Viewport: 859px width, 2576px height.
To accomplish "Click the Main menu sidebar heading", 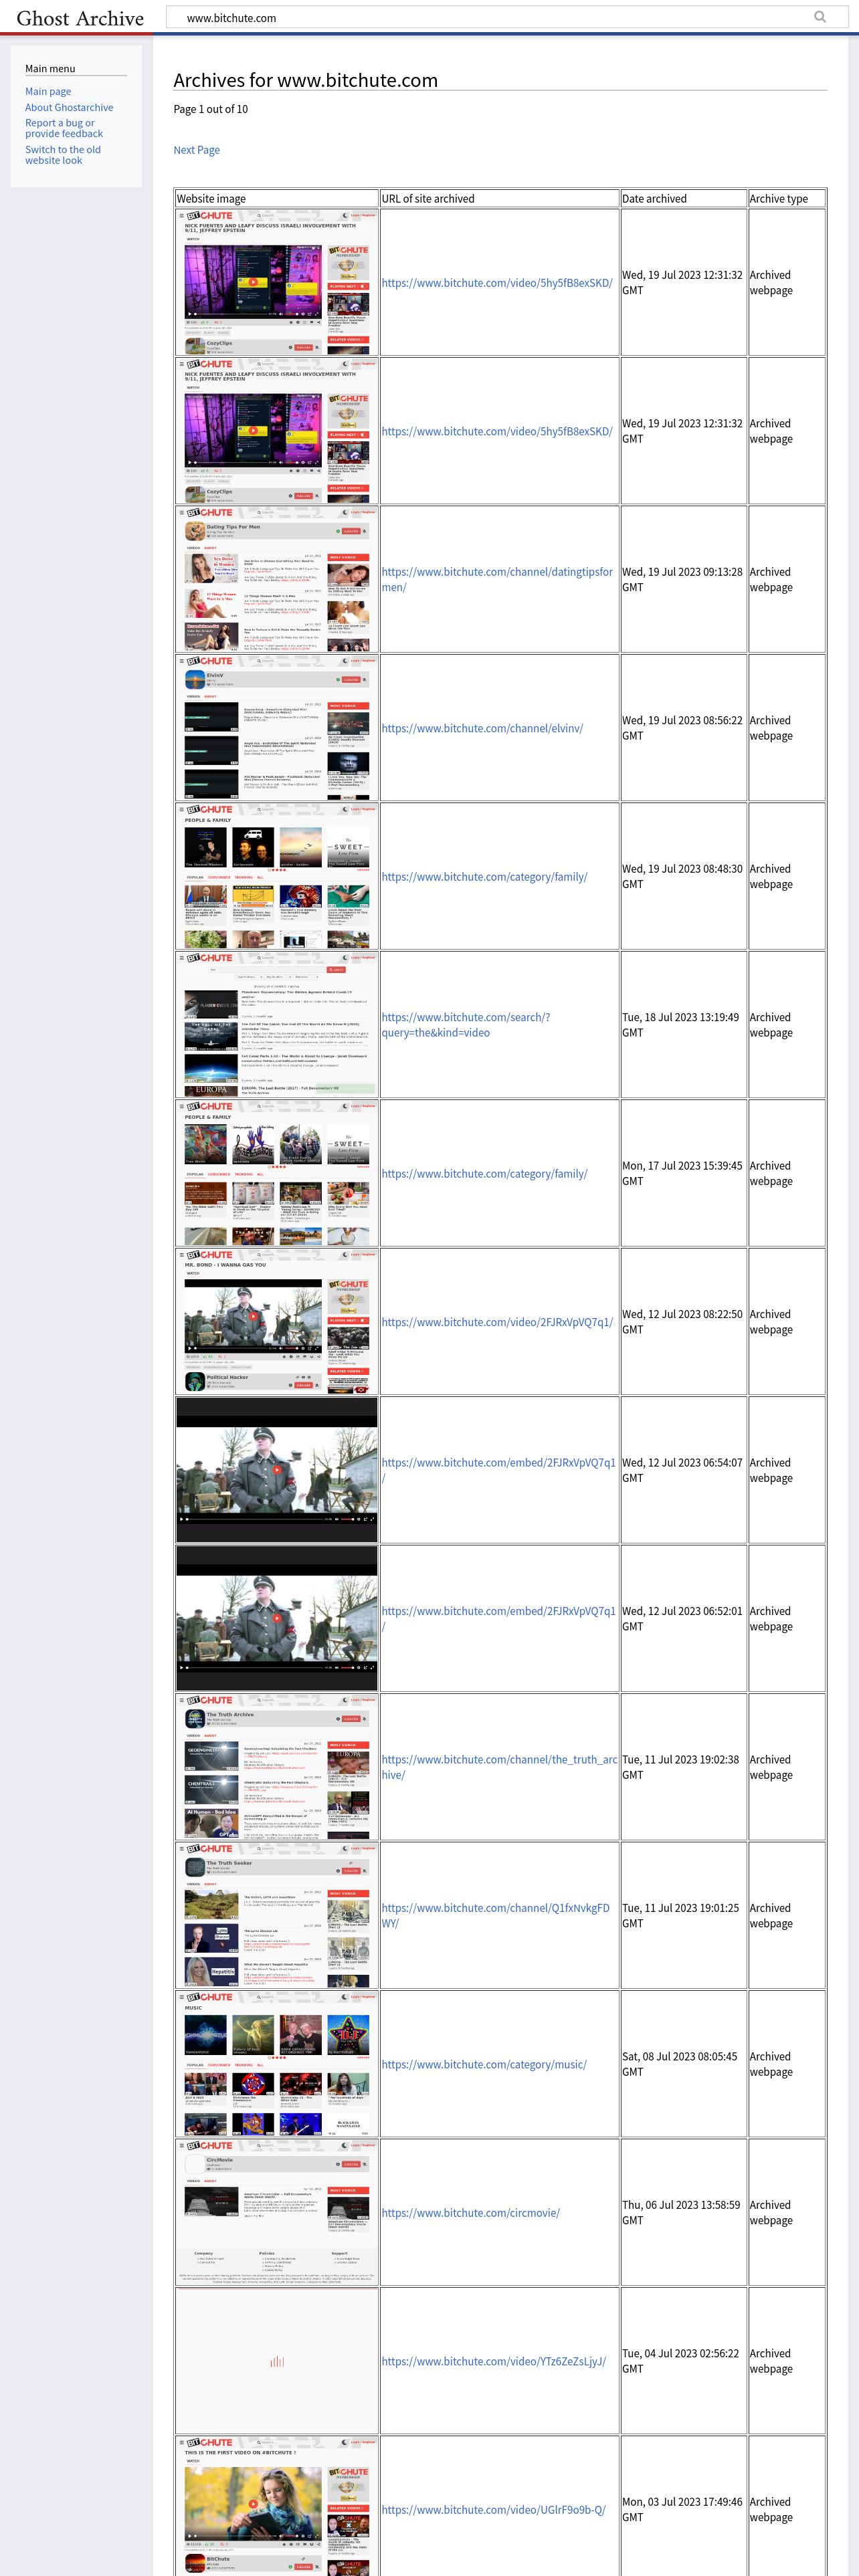I will pyautogui.click(x=50, y=68).
